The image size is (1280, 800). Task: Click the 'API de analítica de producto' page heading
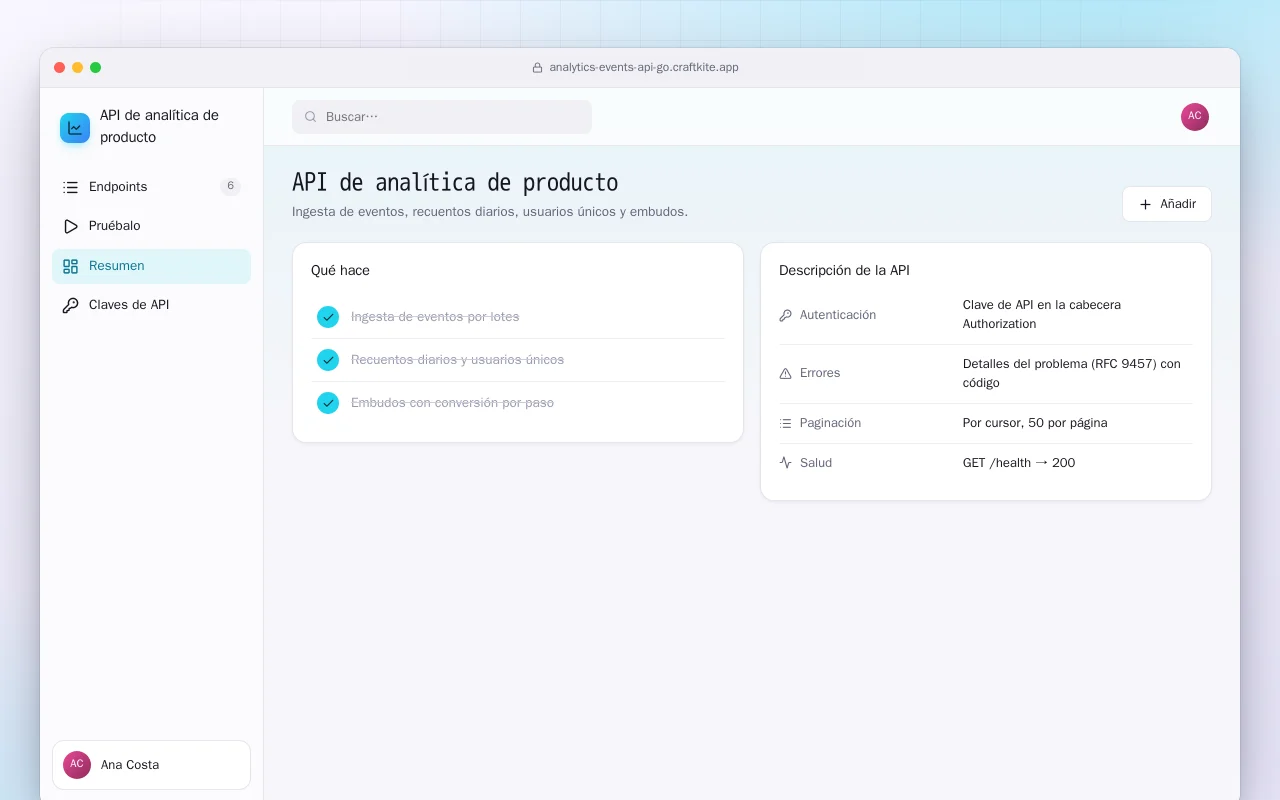[x=455, y=183]
